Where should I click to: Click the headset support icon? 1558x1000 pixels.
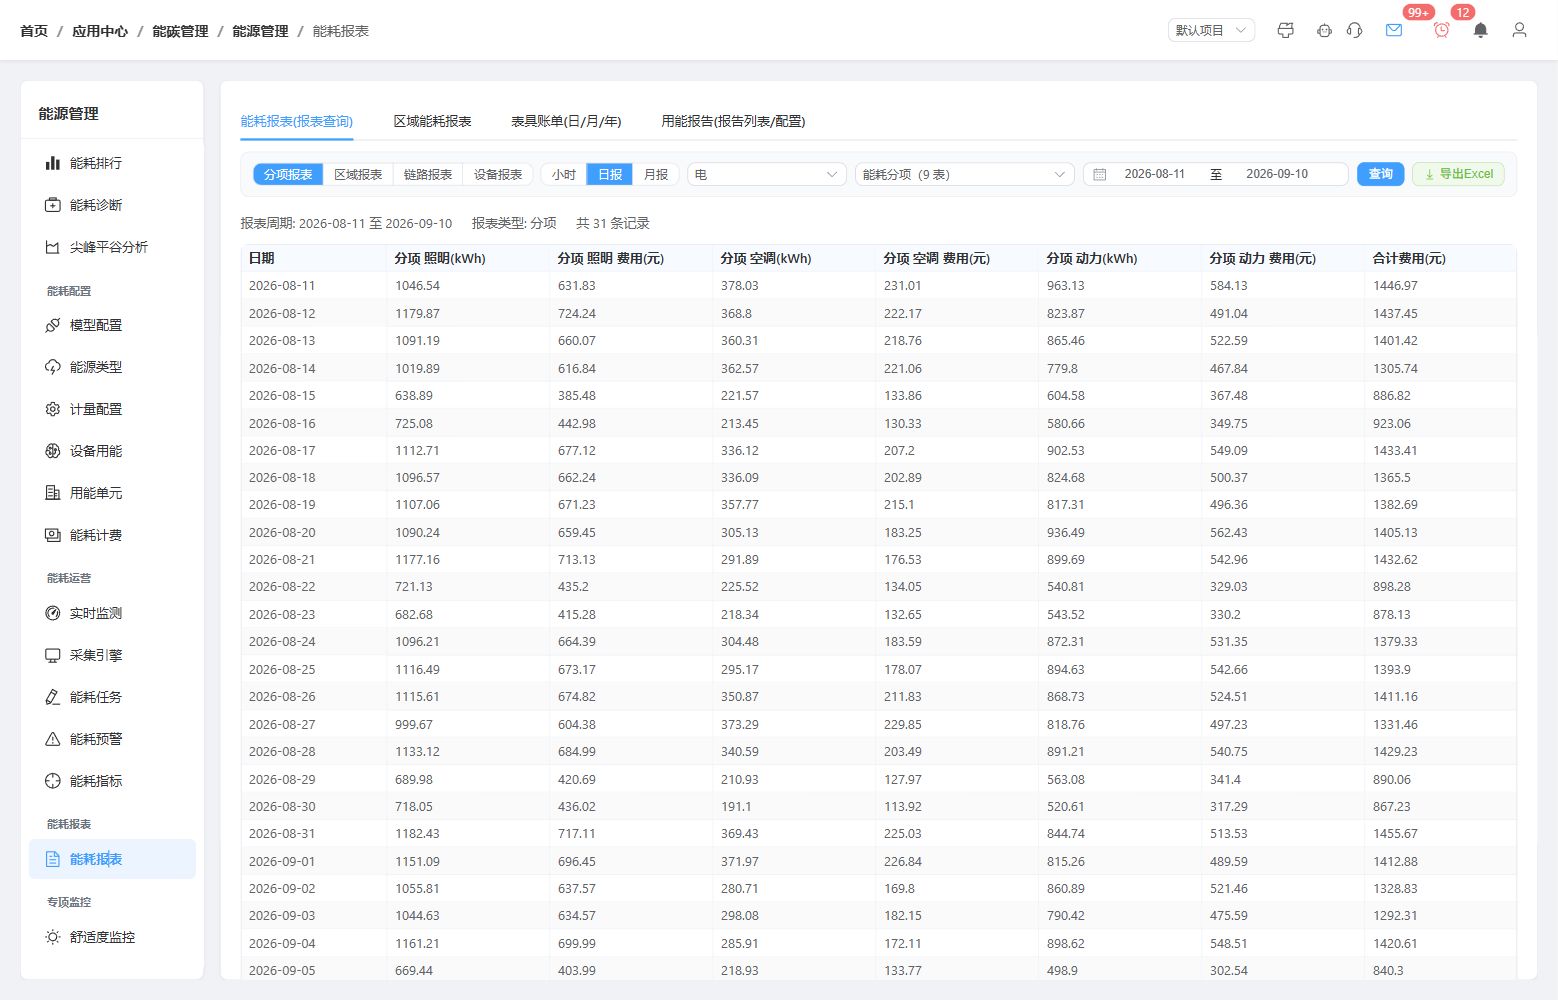(1355, 30)
